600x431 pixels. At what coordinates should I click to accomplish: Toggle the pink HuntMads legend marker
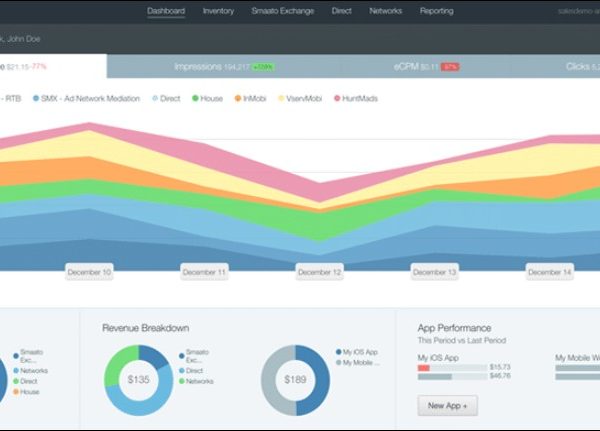point(336,98)
